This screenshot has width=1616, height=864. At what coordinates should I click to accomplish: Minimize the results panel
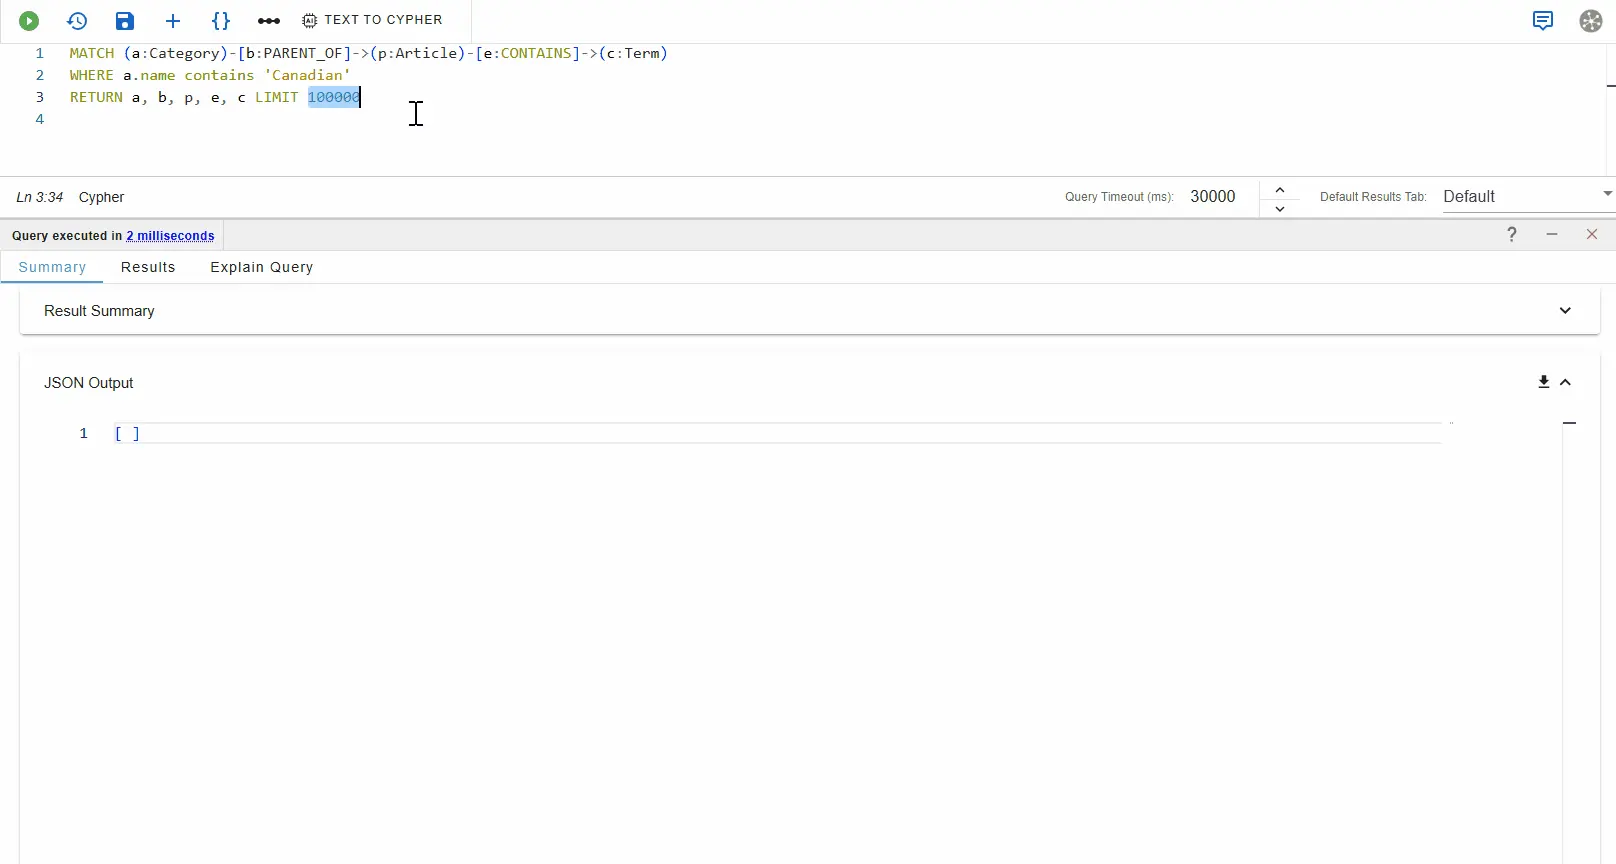click(1552, 234)
